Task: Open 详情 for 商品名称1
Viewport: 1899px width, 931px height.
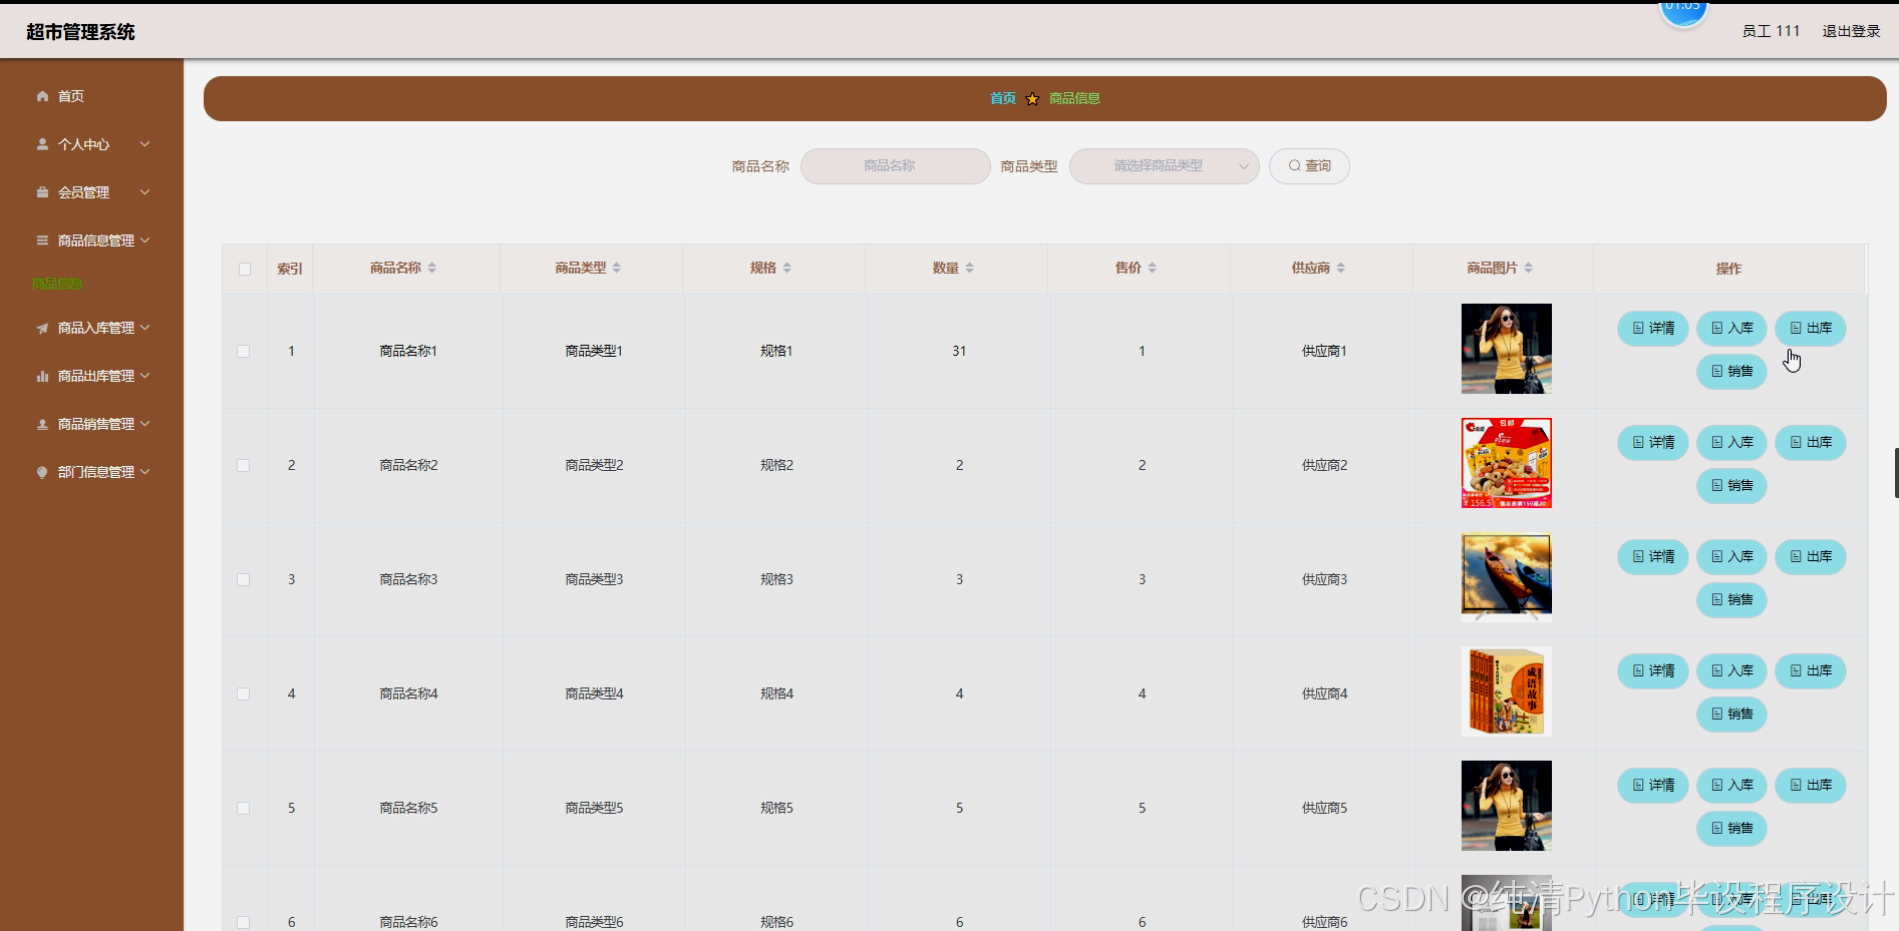Action: pos(1653,328)
